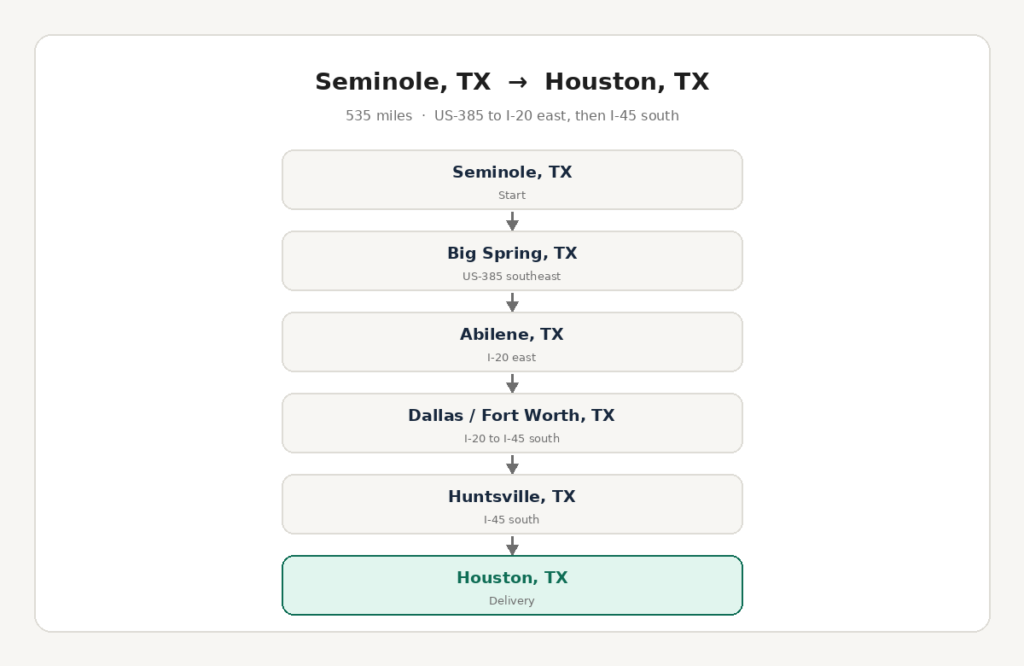Click the '535 miles' route summary text

(x=379, y=116)
